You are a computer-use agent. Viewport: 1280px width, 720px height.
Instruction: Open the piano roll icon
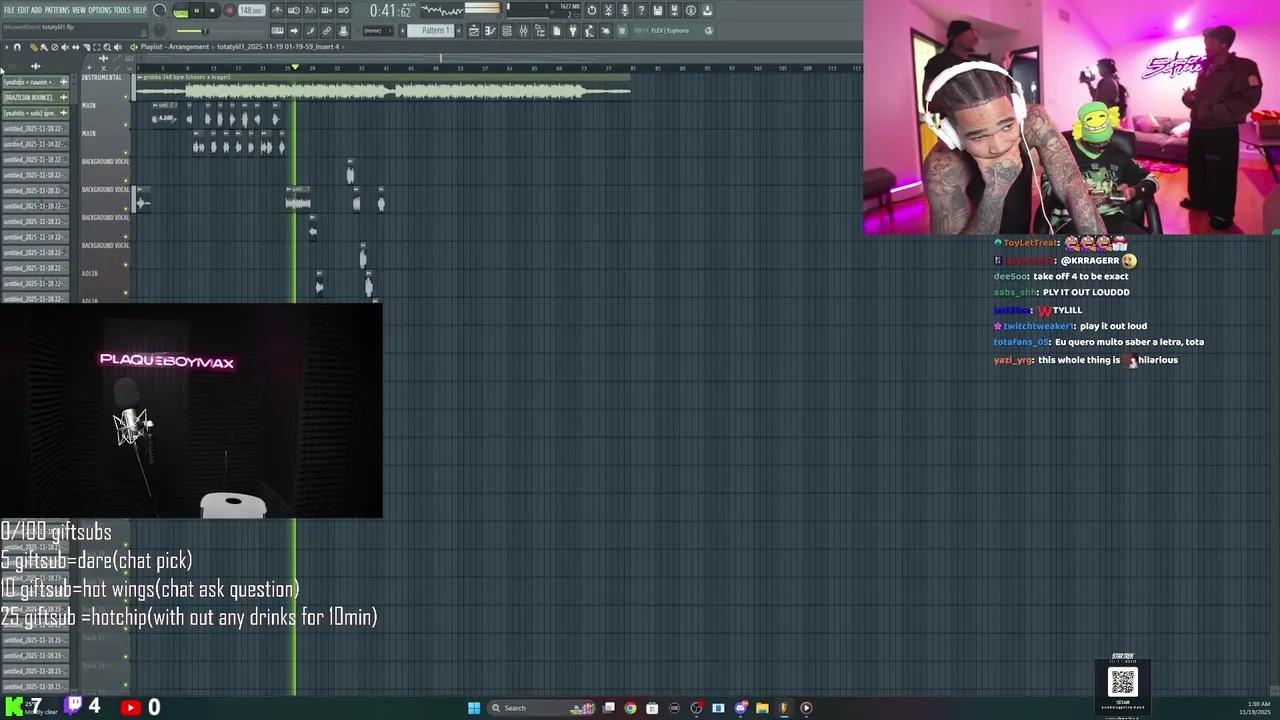[490, 31]
